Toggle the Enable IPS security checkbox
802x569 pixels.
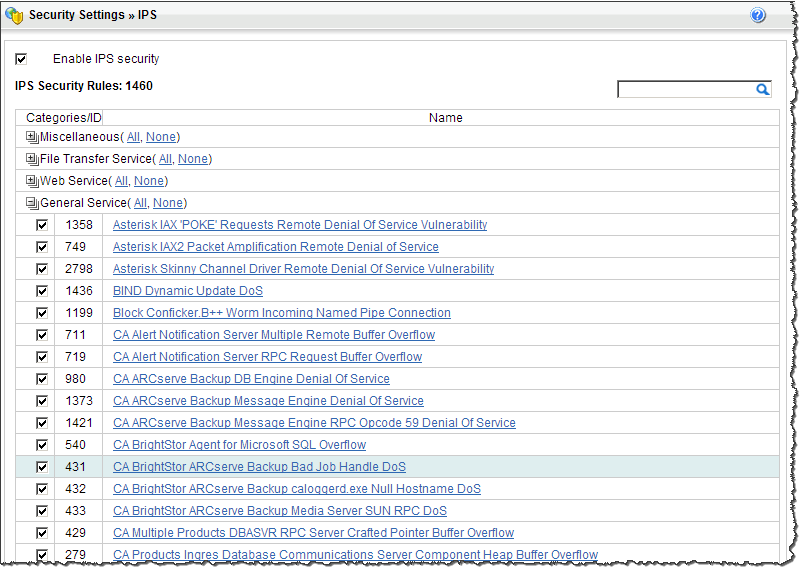pyautogui.click(x=22, y=59)
